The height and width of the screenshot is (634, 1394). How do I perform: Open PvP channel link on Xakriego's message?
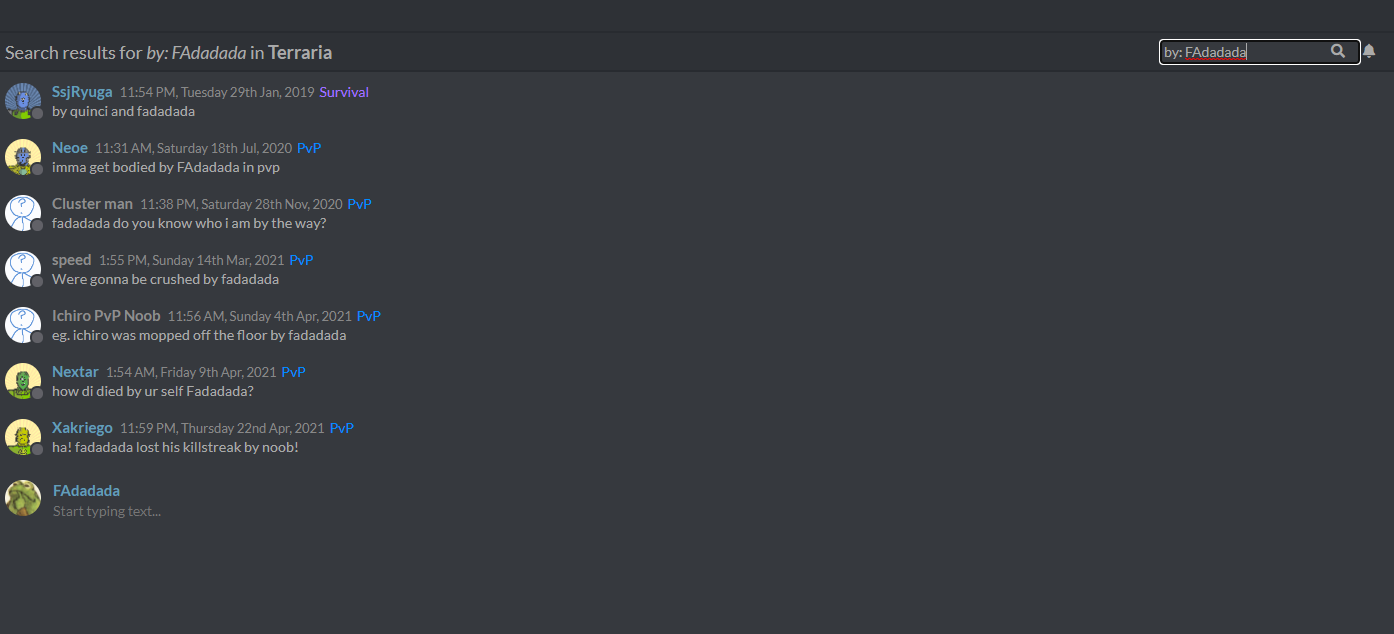click(342, 428)
